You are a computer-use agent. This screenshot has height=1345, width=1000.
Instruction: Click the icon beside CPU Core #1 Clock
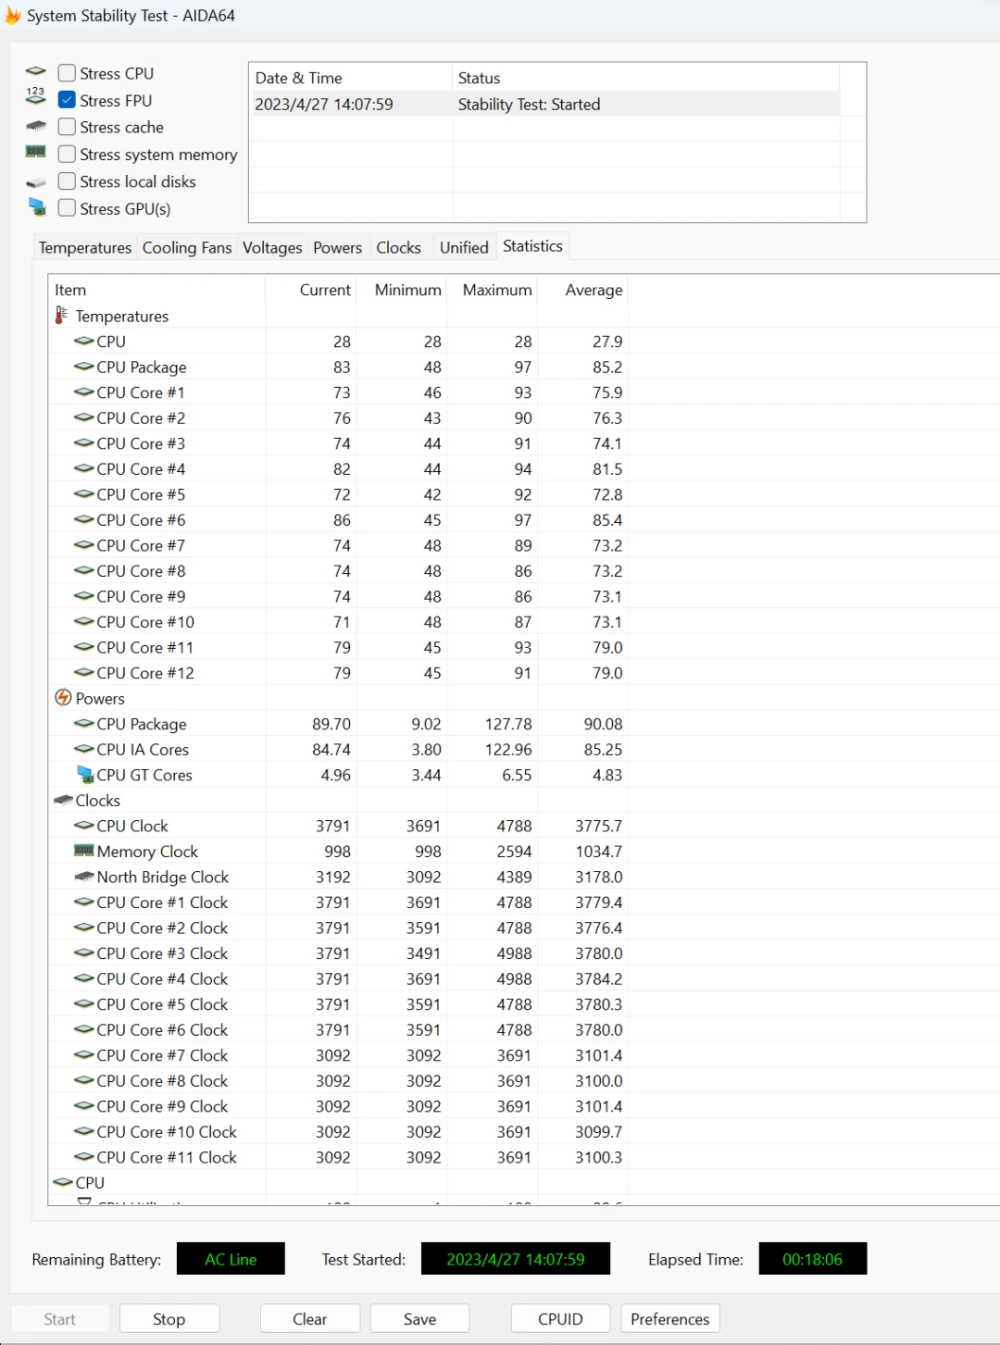(x=84, y=902)
